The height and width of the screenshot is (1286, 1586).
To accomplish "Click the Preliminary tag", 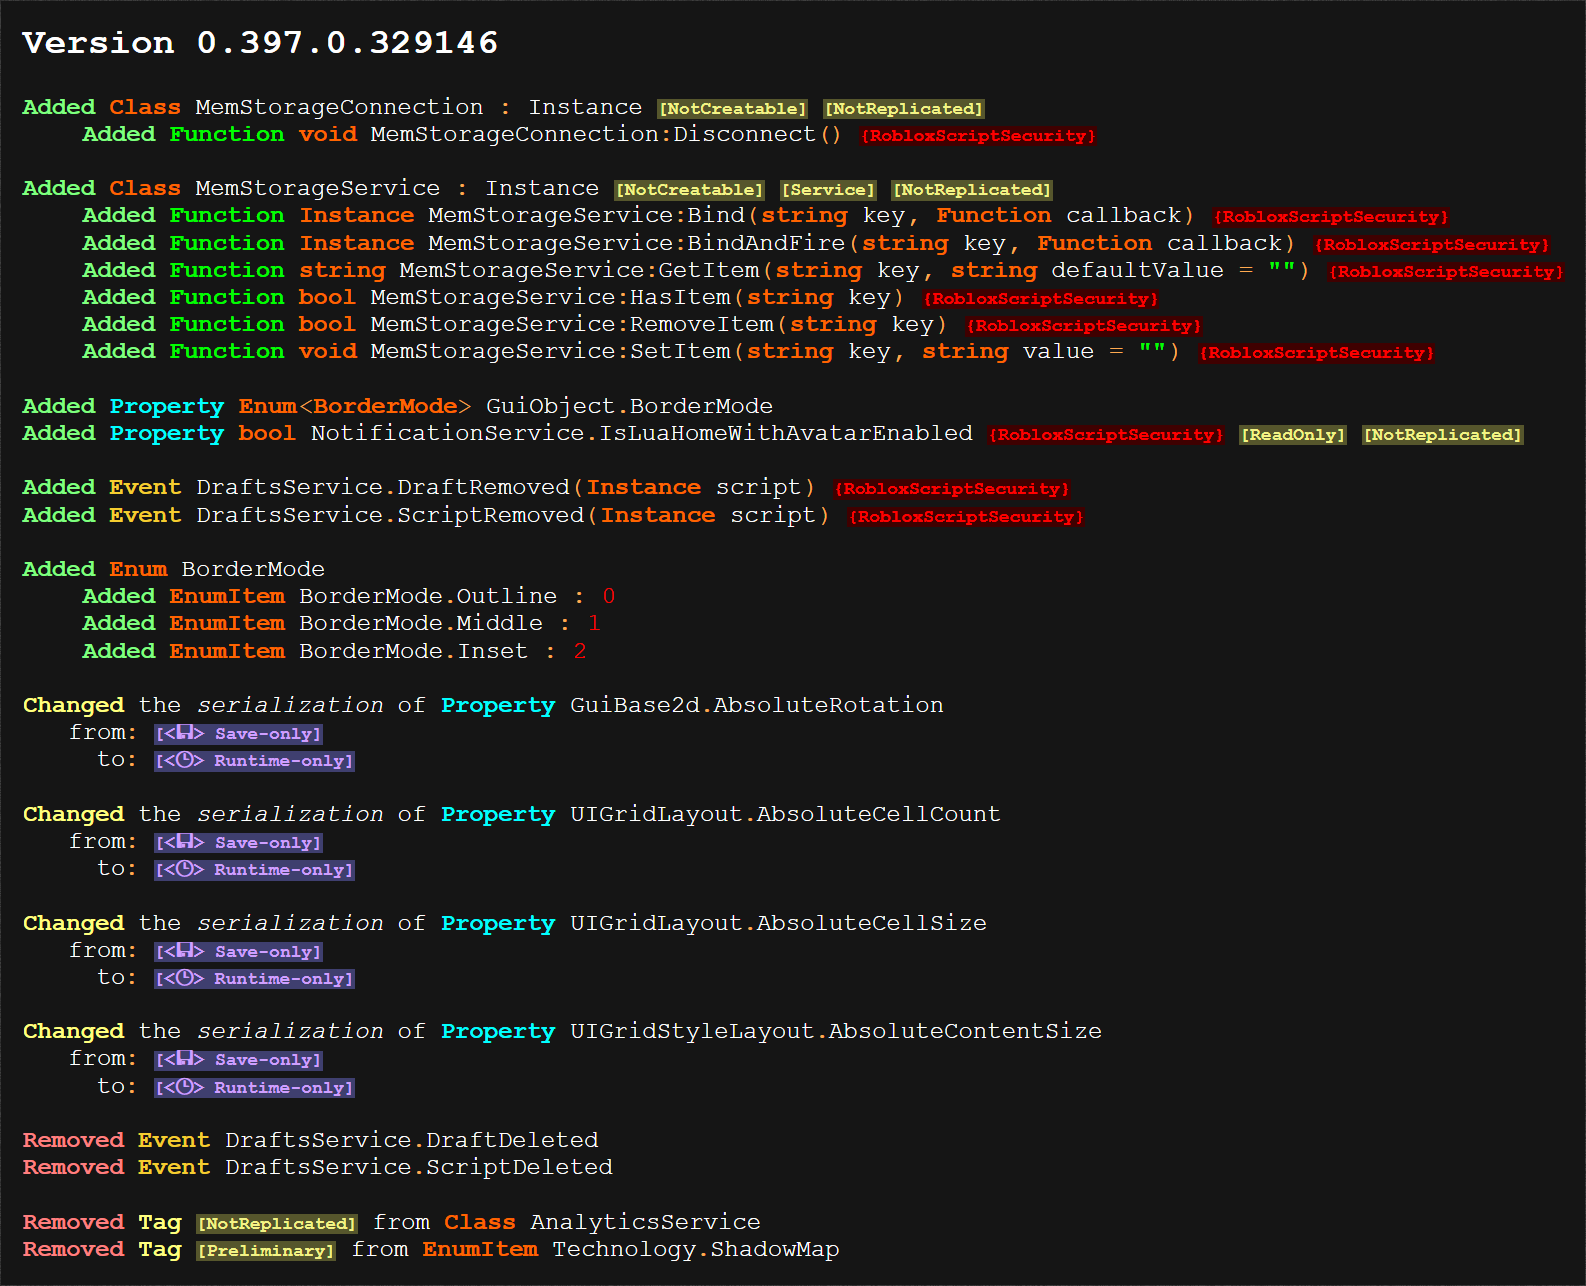I will click(x=266, y=1250).
